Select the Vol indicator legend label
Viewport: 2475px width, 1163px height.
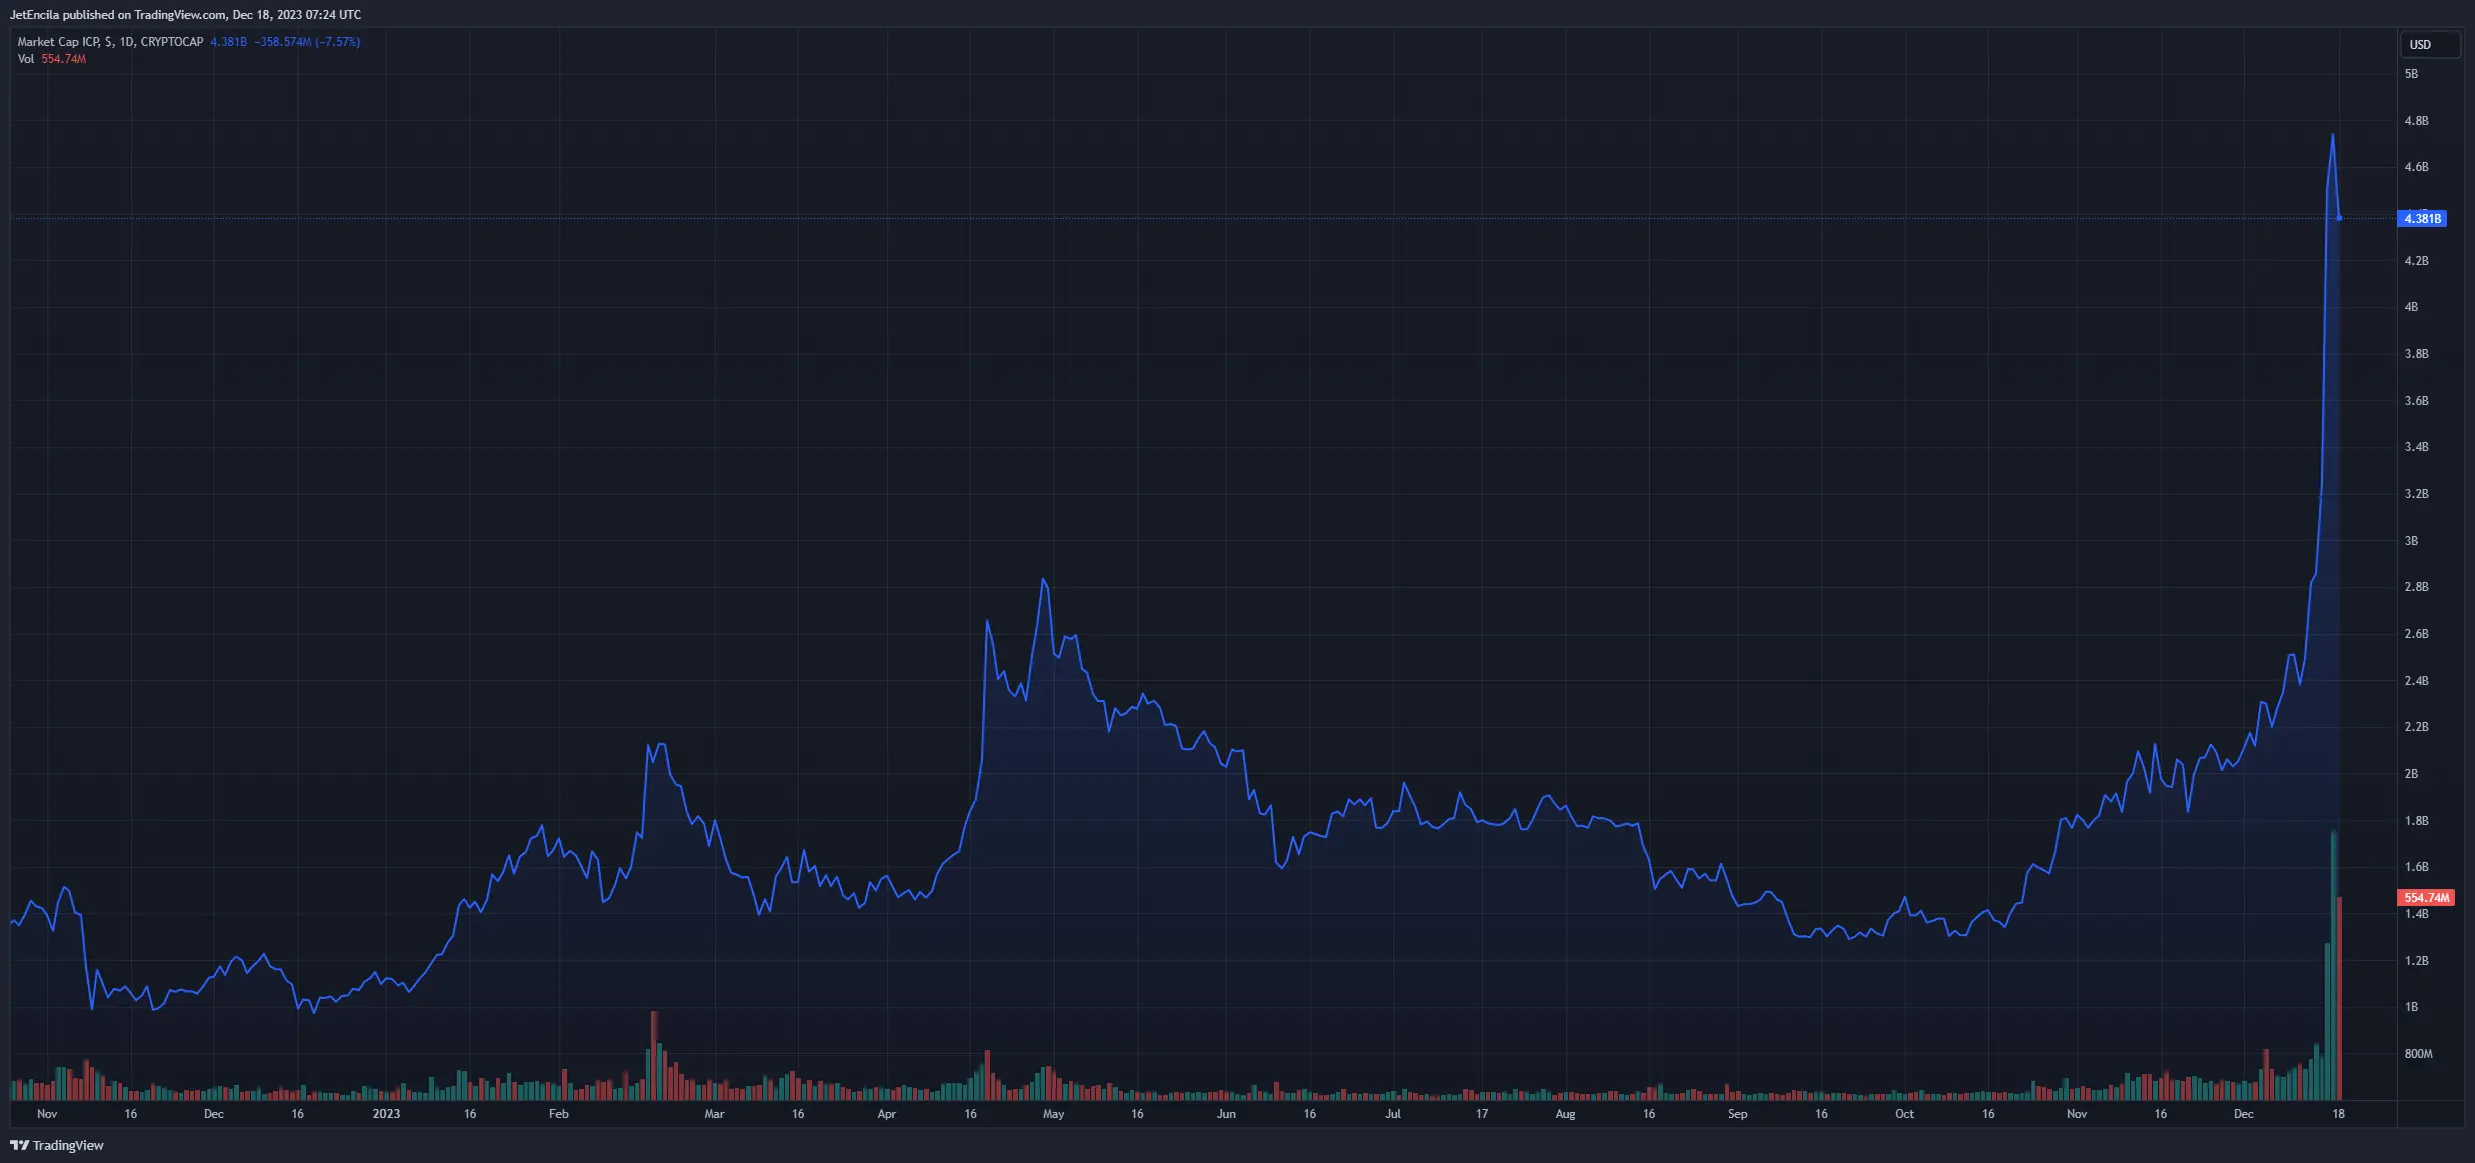click(x=26, y=59)
